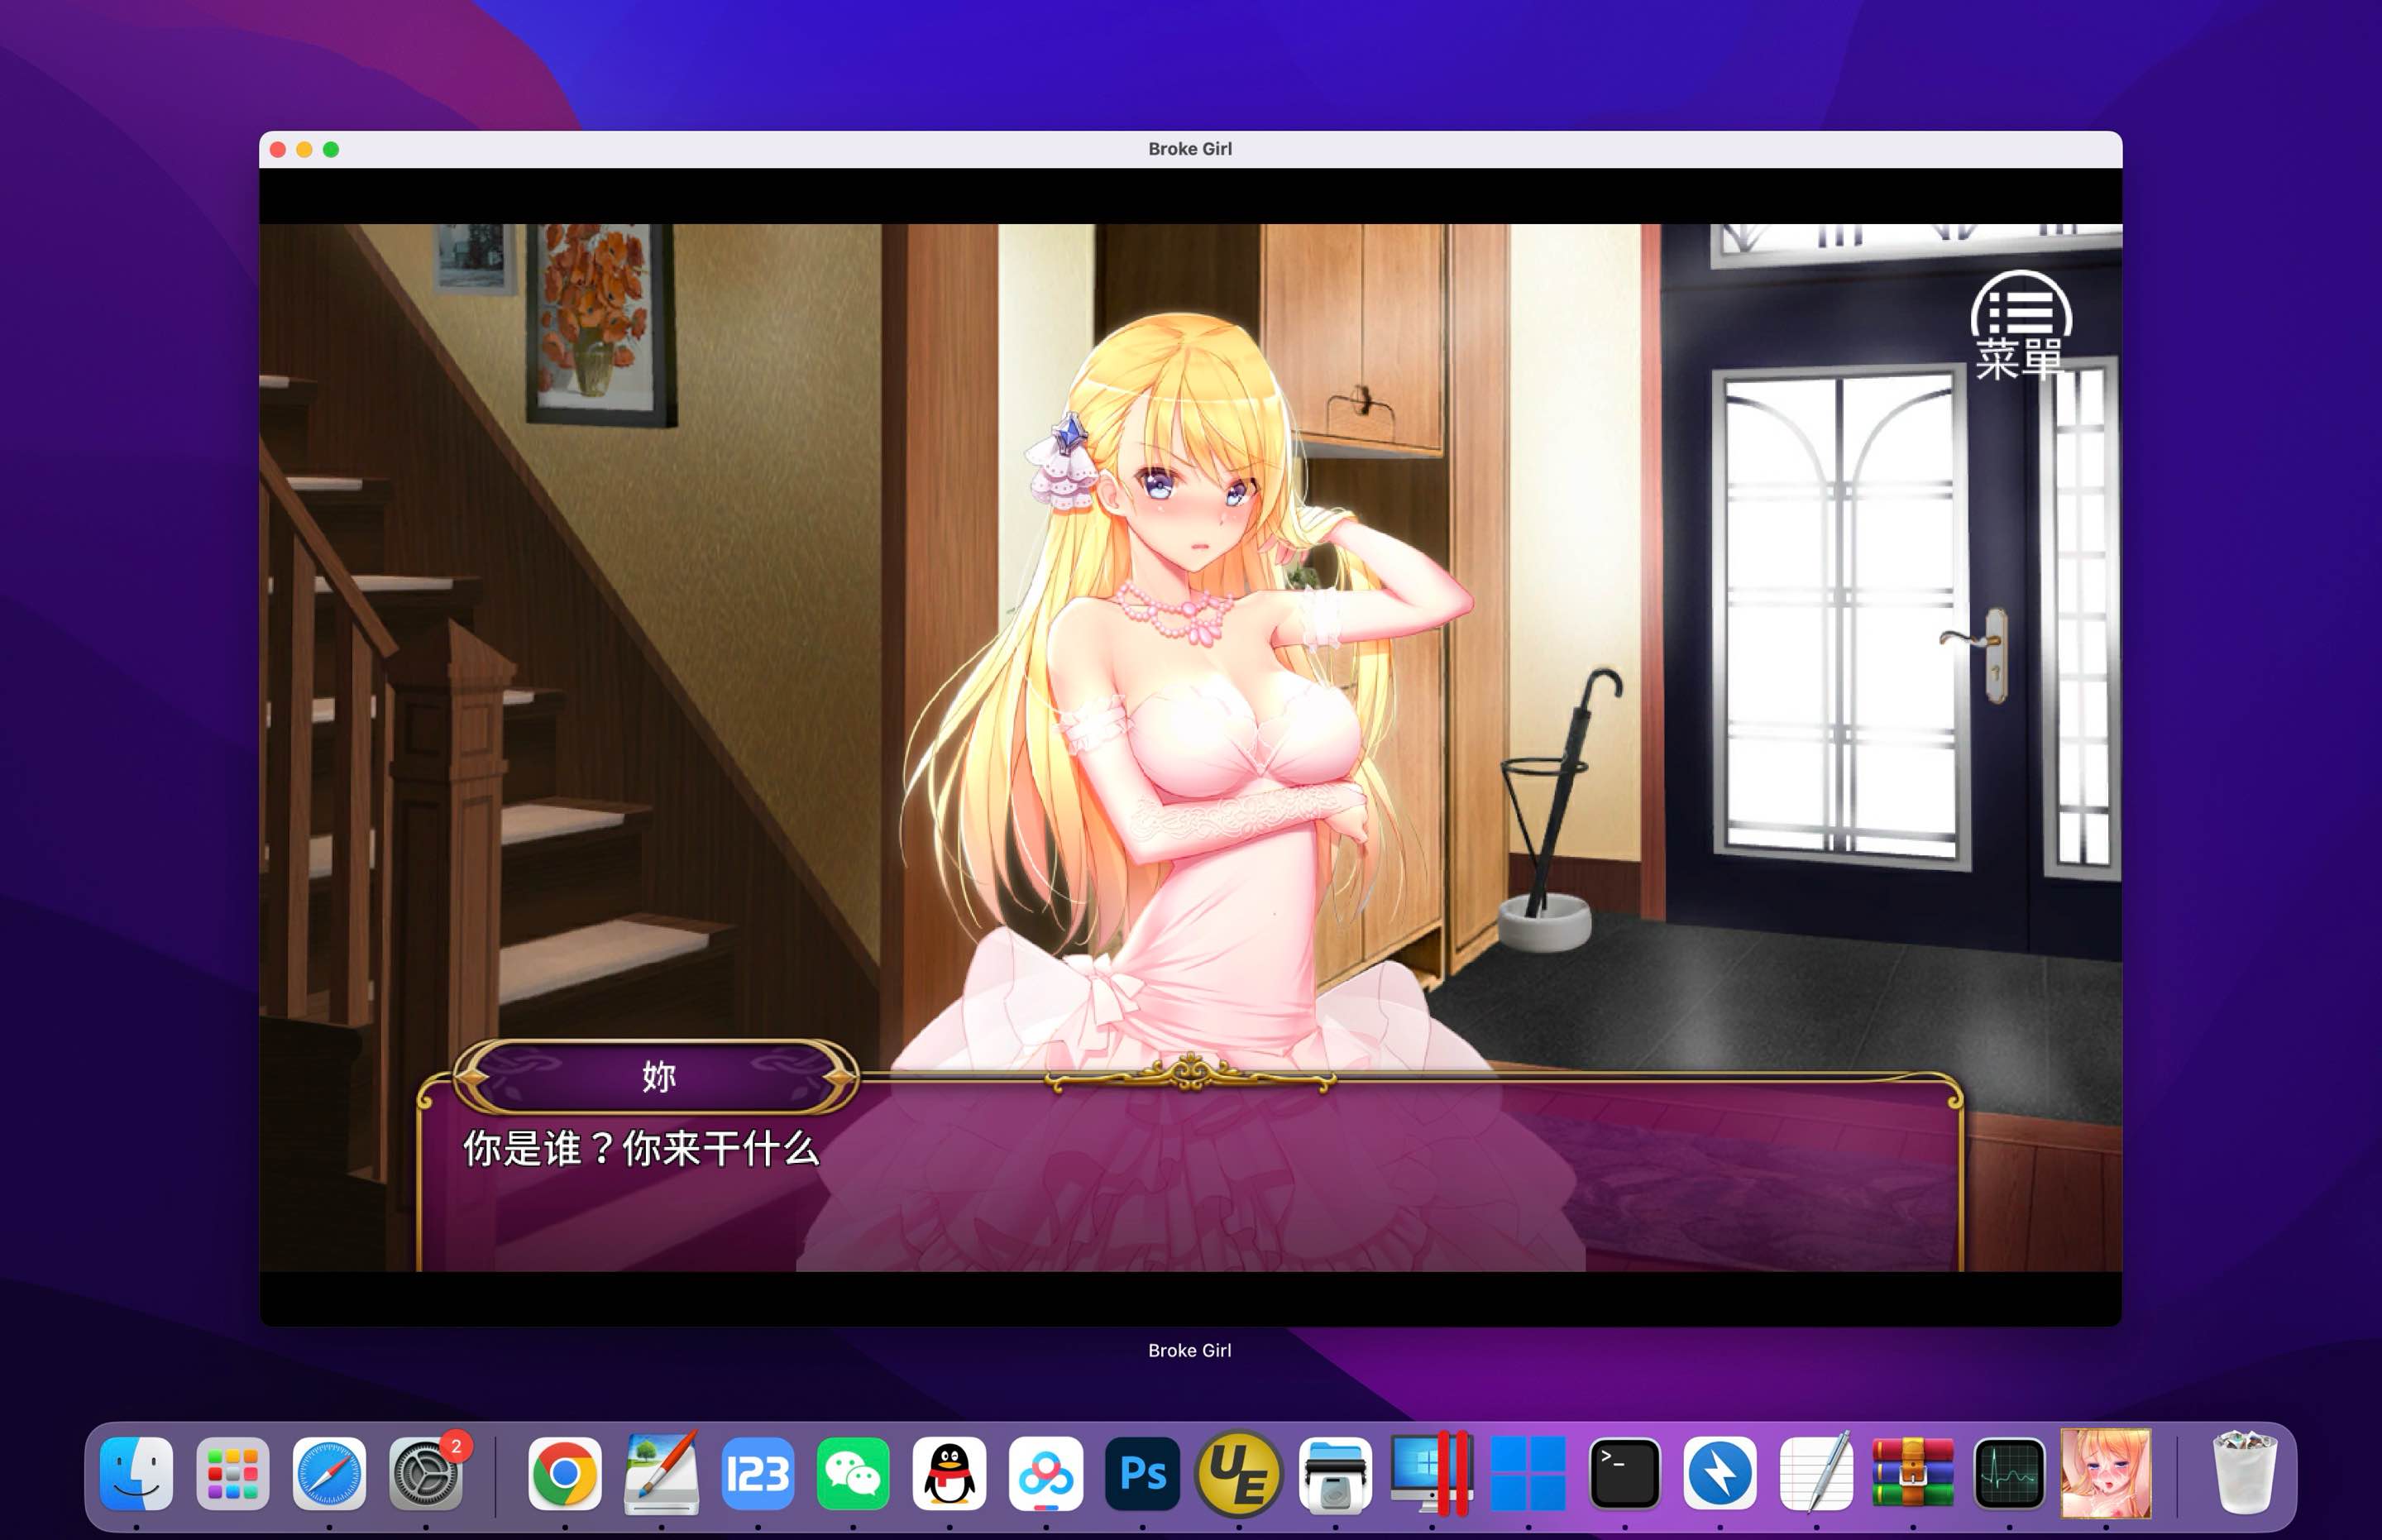
Task: Open the paintbrush disk image app in Dock
Action: click(x=661, y=1474)
